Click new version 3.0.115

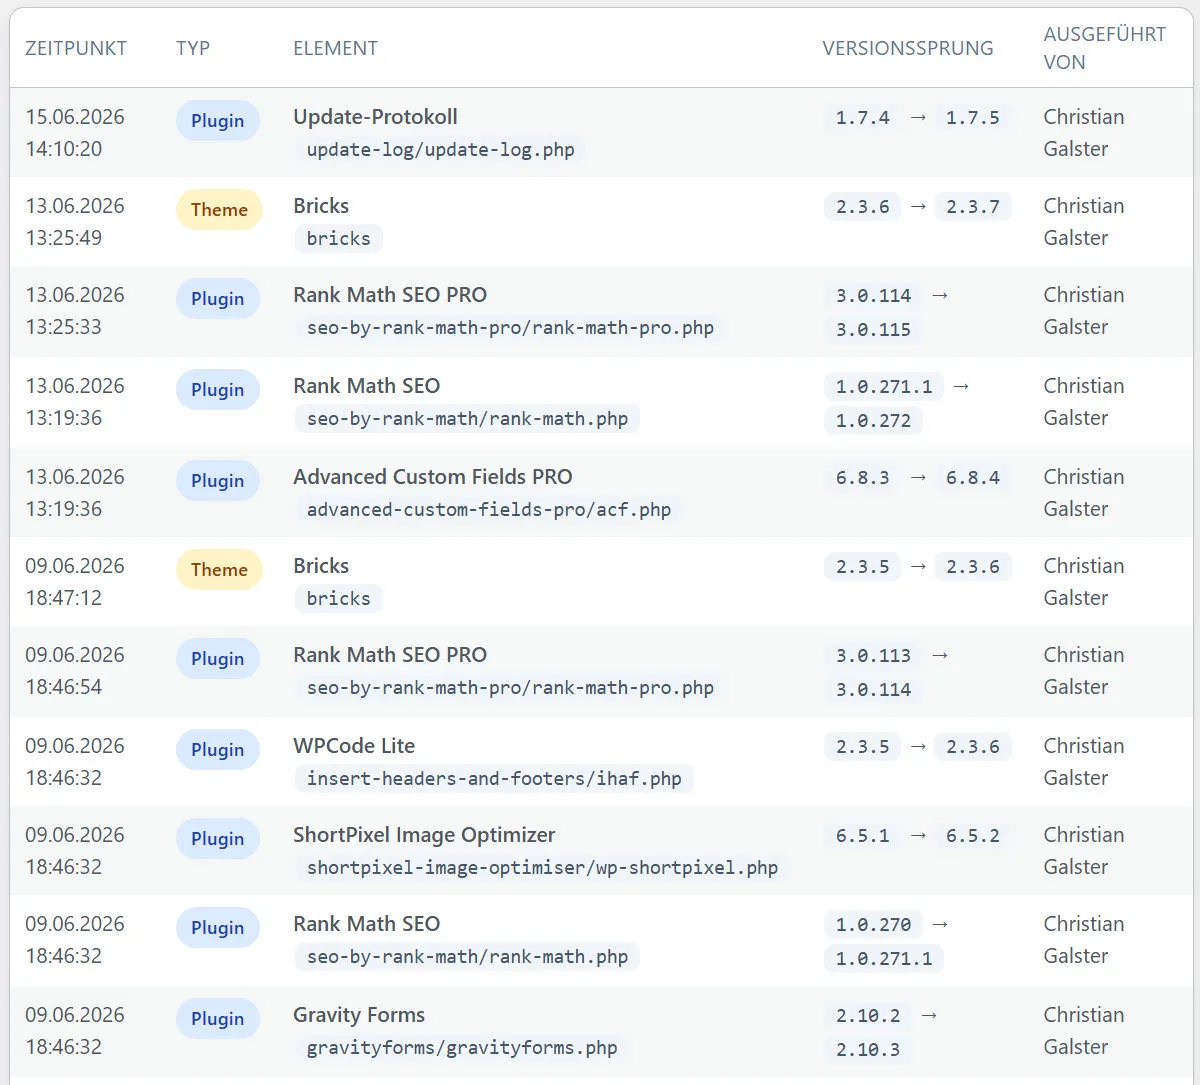pos(873,330)
